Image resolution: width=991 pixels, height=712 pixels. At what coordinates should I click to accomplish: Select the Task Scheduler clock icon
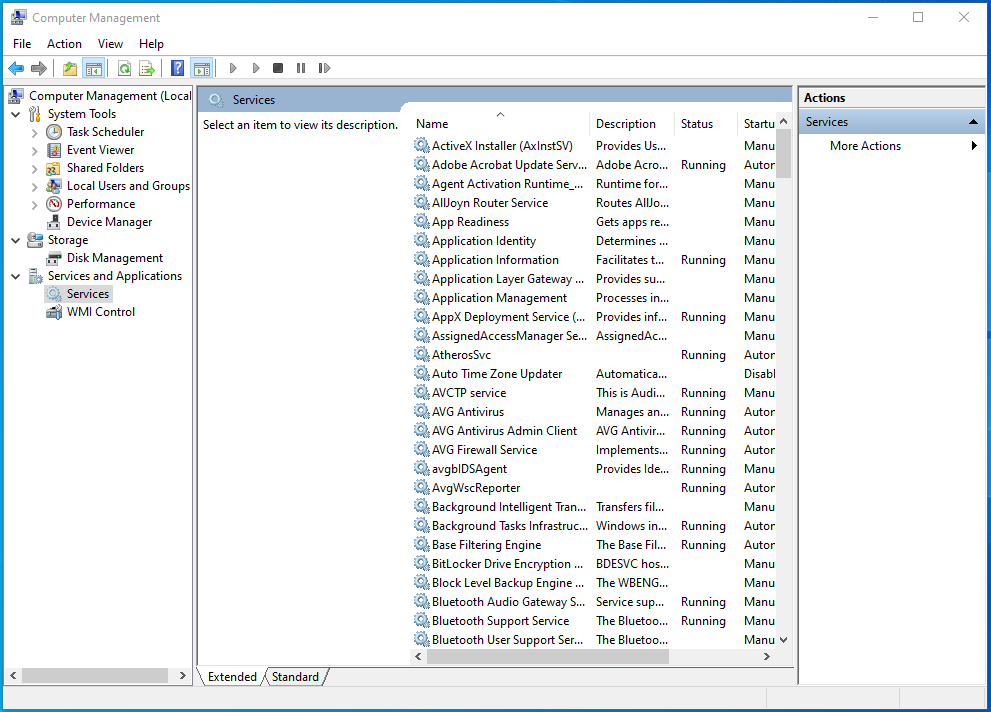(54, 132)
